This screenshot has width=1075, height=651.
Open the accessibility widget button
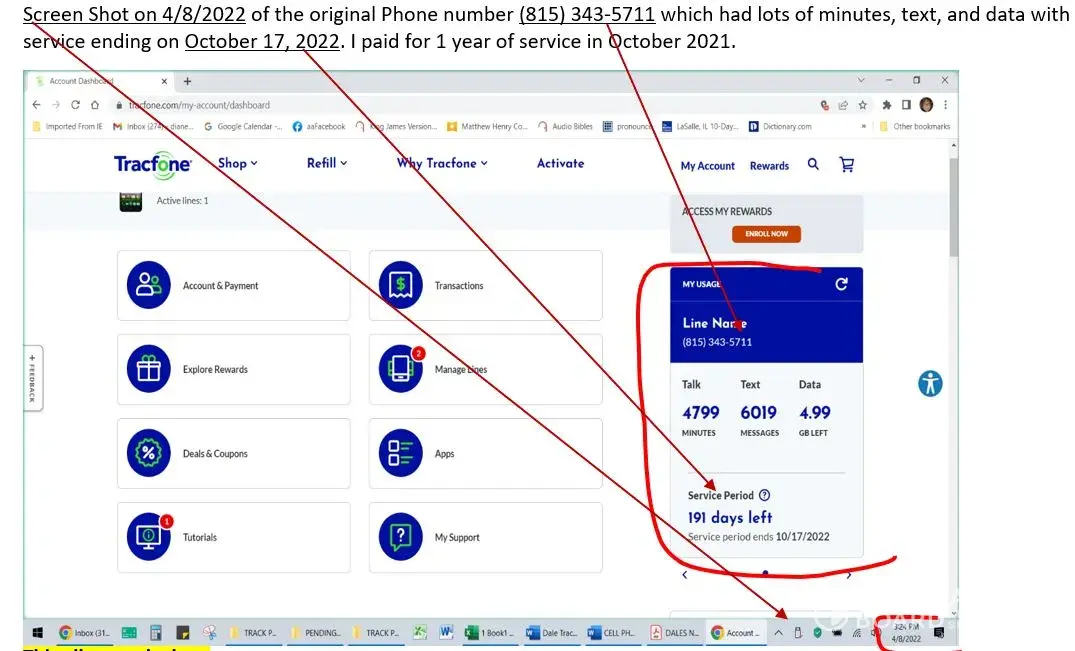pos(930,383)
